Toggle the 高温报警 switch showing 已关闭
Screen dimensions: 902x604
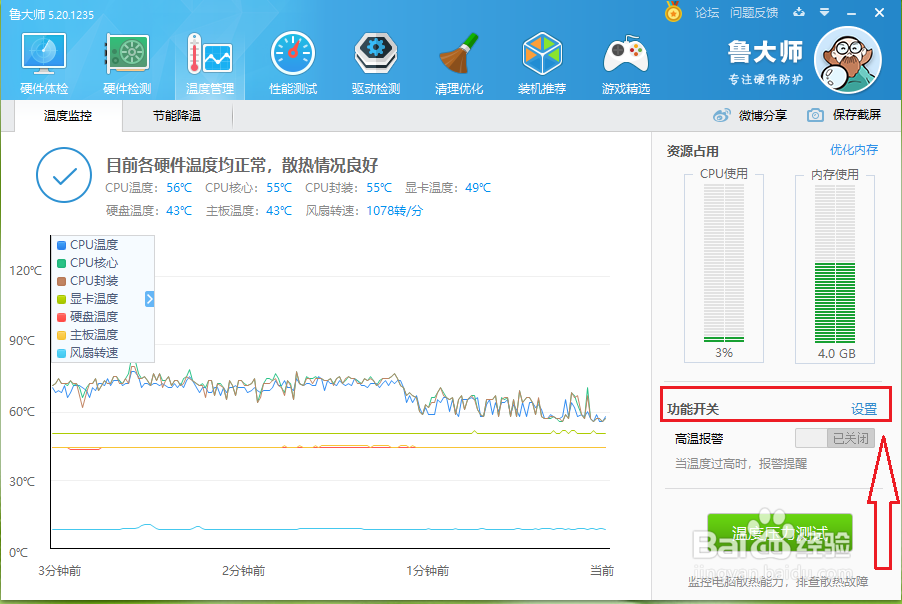click(835, 438)
